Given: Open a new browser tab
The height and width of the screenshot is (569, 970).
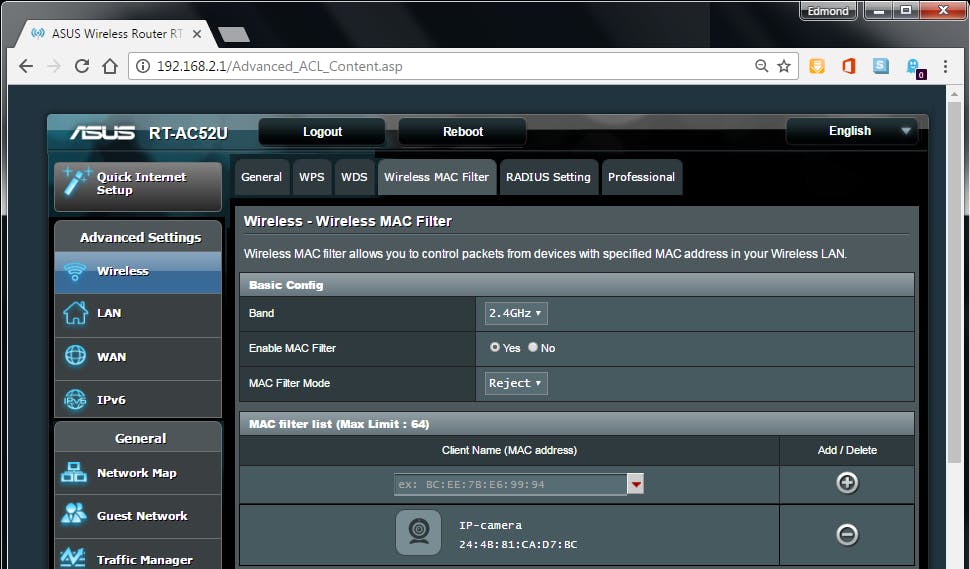Looking at the screenshot, I should (234, 34).
